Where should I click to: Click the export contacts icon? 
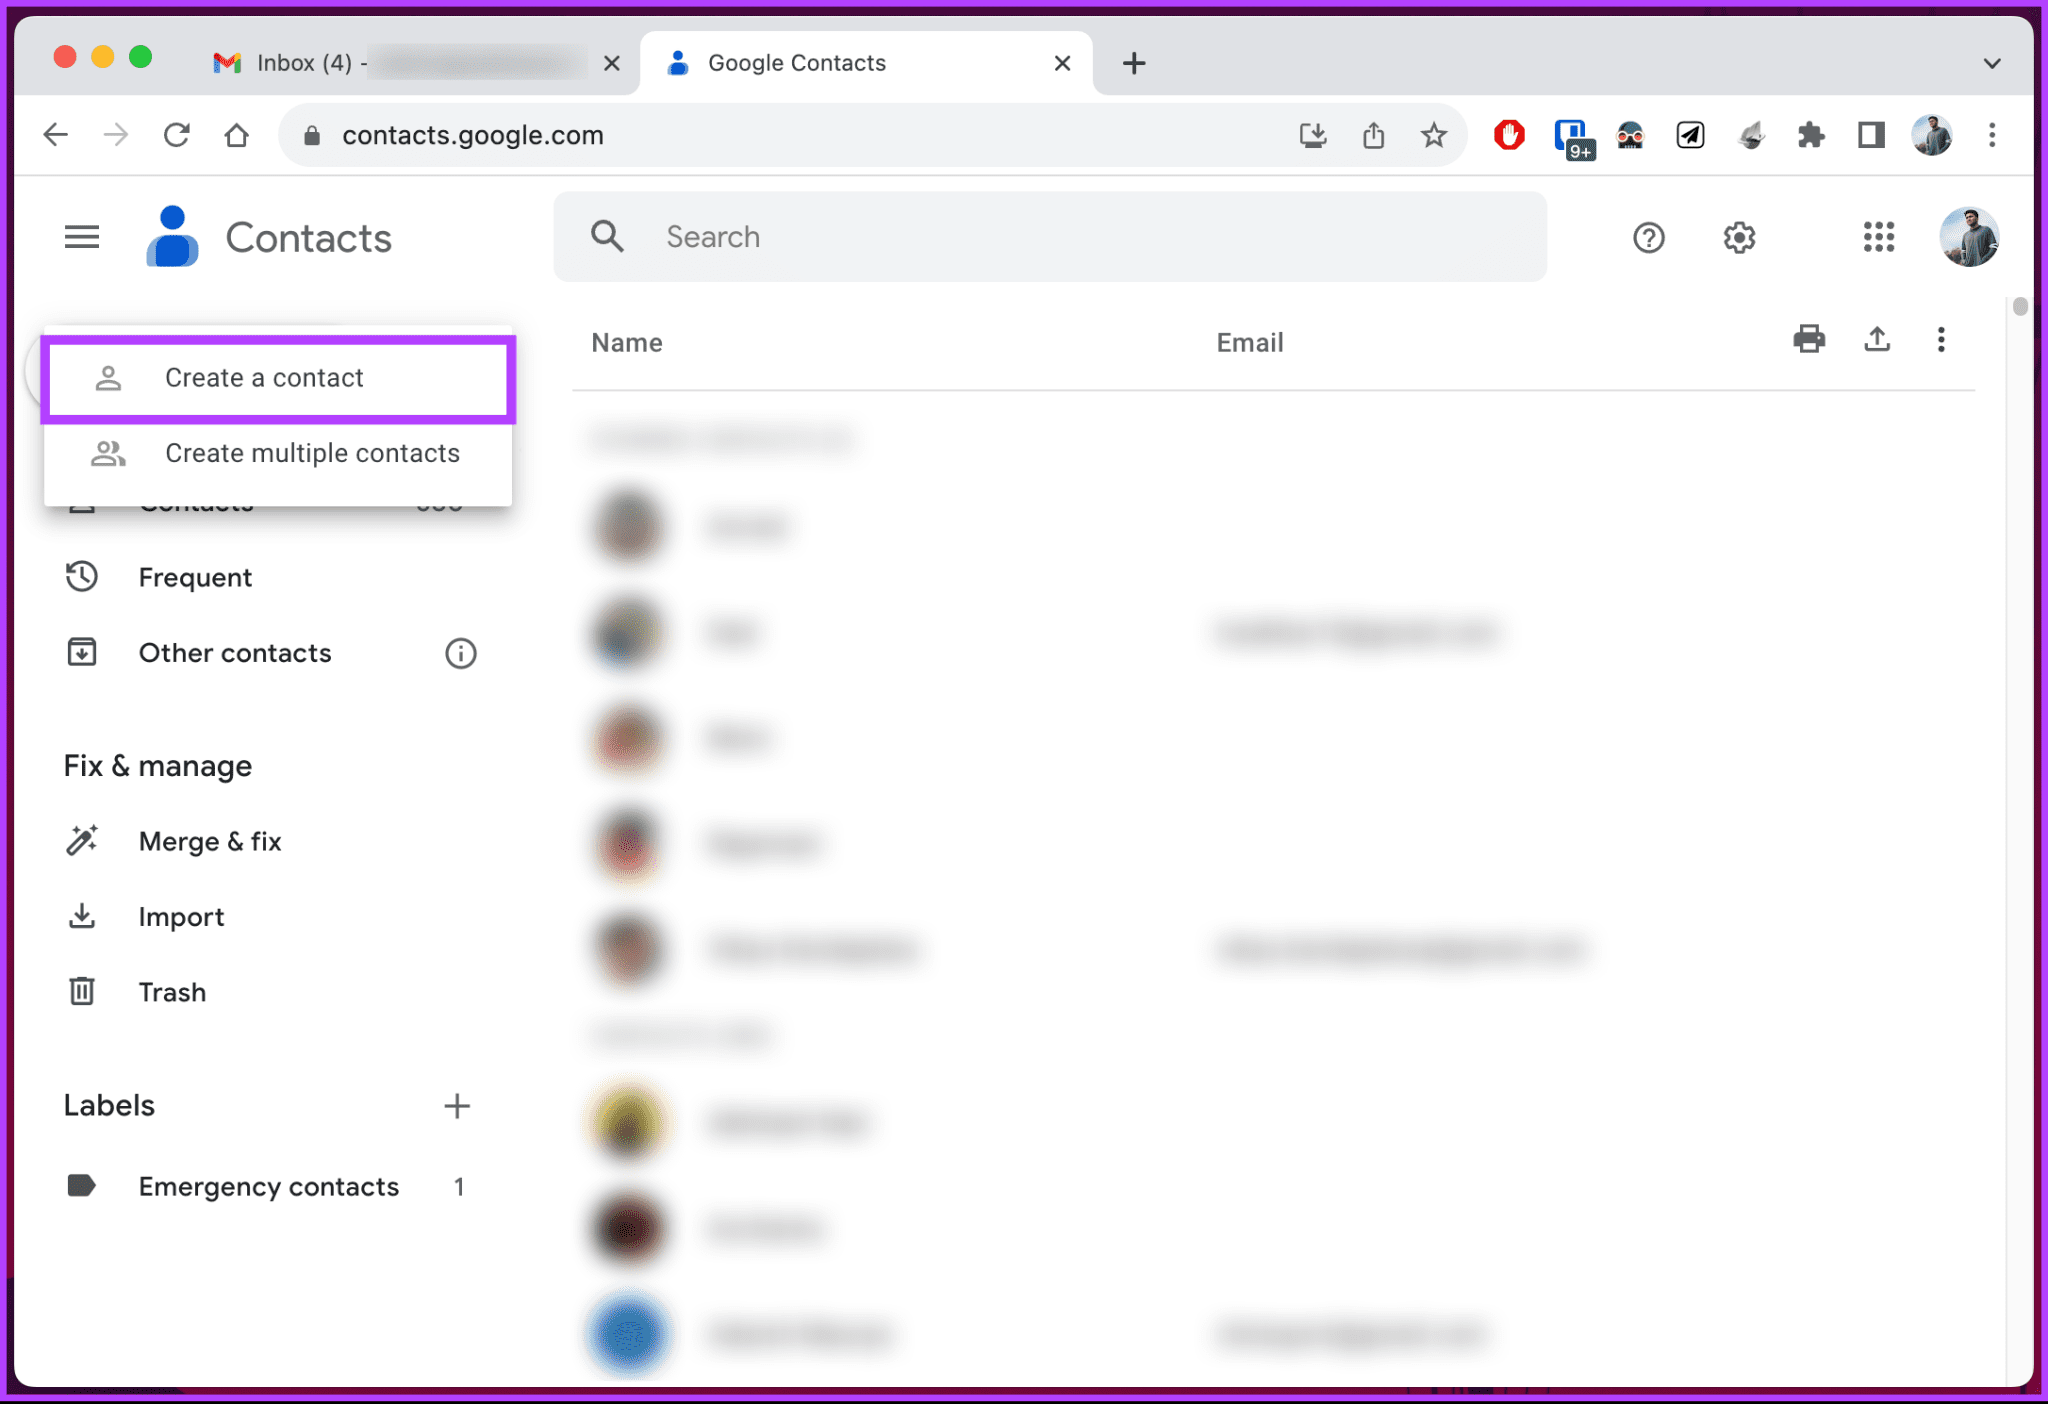[x=1877, y=340]
